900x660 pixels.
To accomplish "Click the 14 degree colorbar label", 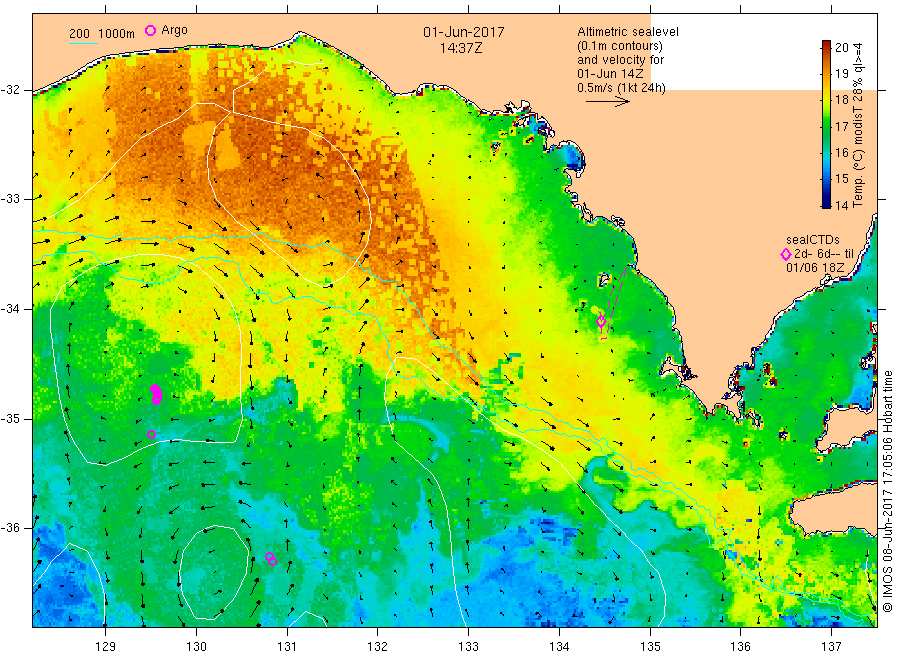I will click(842, 205).
